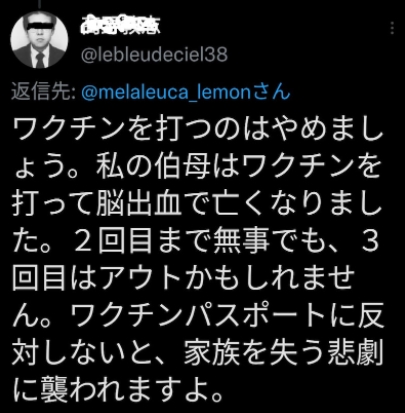Open tweet at line ワクチンを打つのはやめまし
The width and height of the screenshot is (405, 413).
[198, 129]
